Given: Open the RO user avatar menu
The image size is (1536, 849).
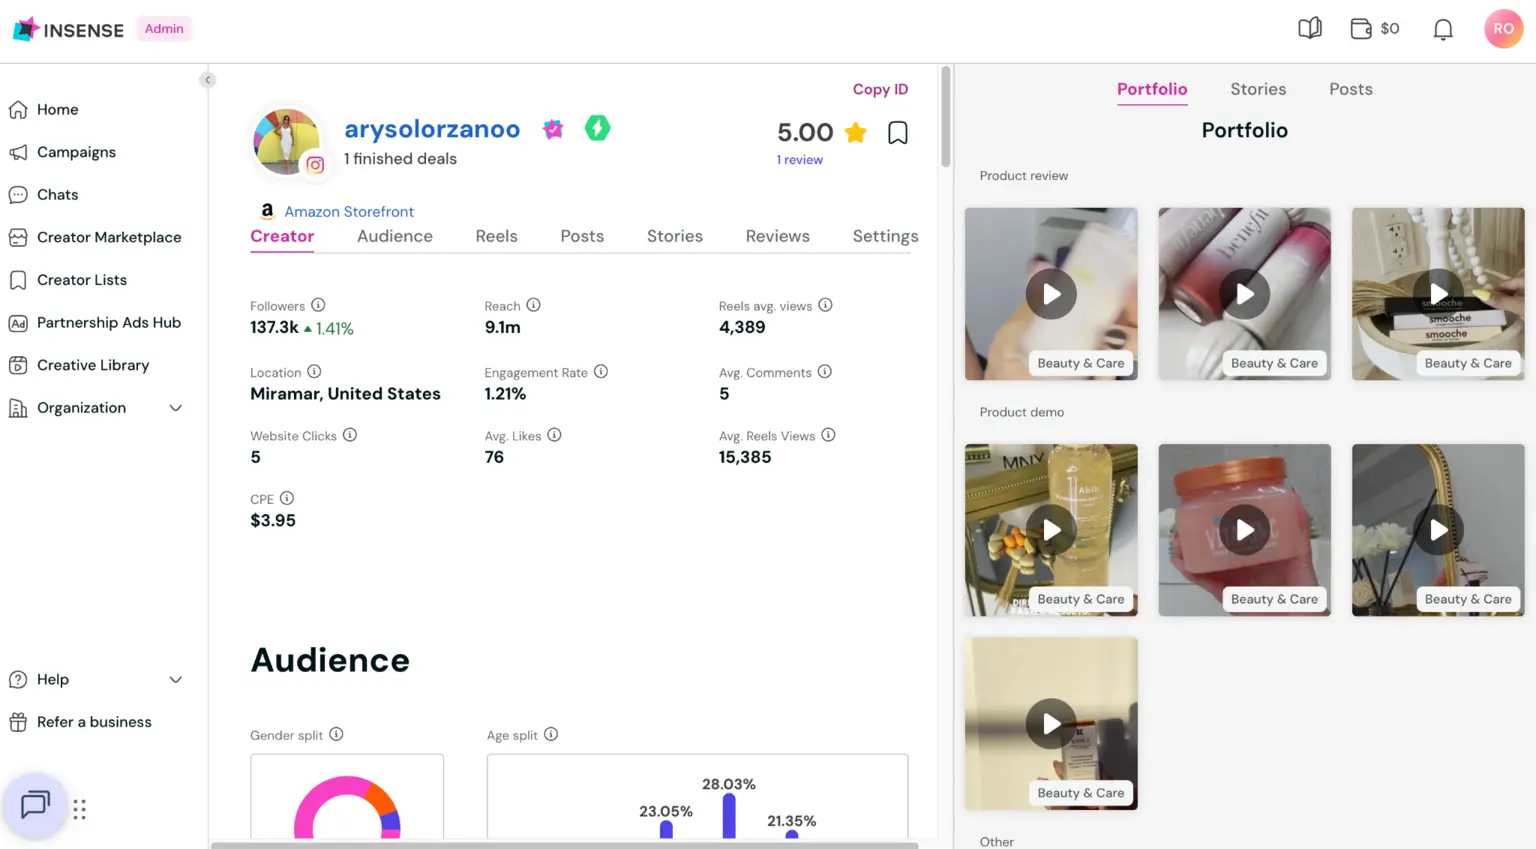Looking at the screenshot, I should pos(1503,29).
